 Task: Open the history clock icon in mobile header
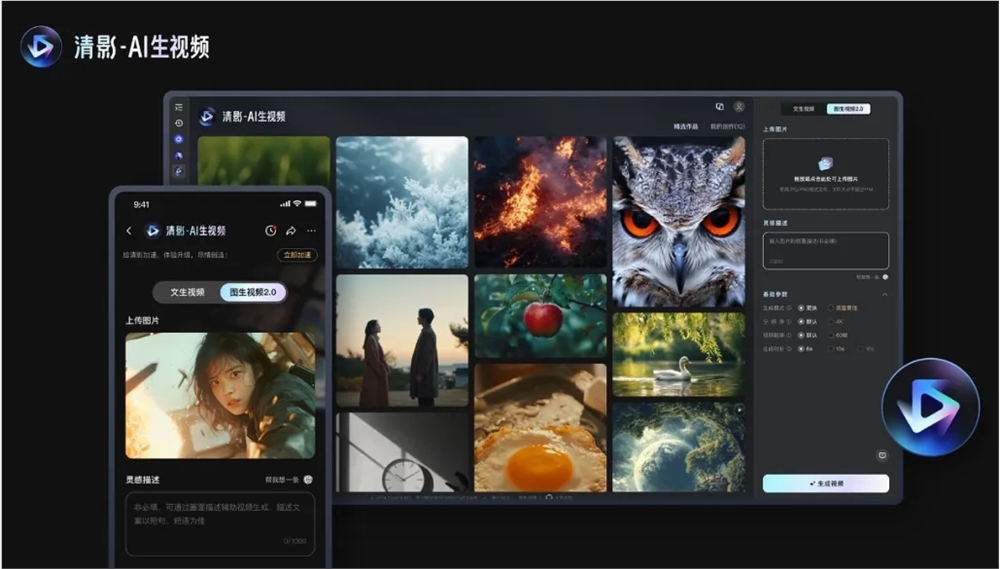[x=270, y=231]
